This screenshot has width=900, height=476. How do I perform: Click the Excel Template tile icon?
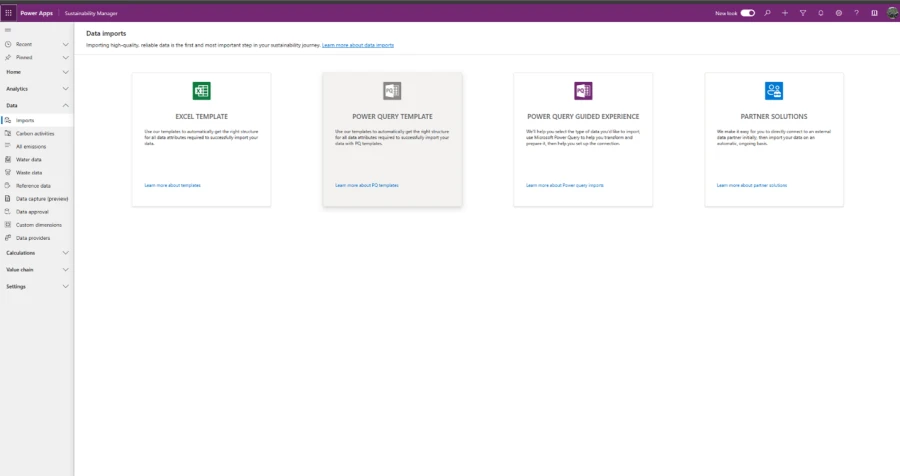click(201, 91)
